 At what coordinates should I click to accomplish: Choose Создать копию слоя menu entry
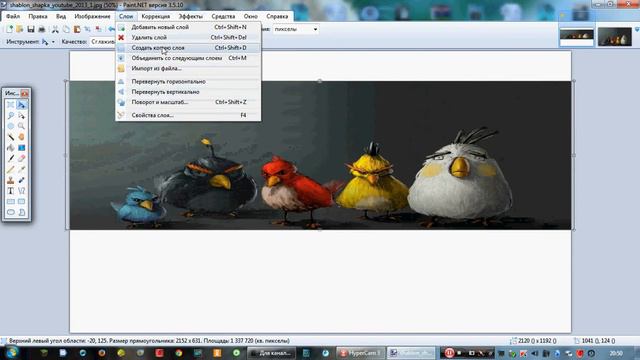point(188,48)
